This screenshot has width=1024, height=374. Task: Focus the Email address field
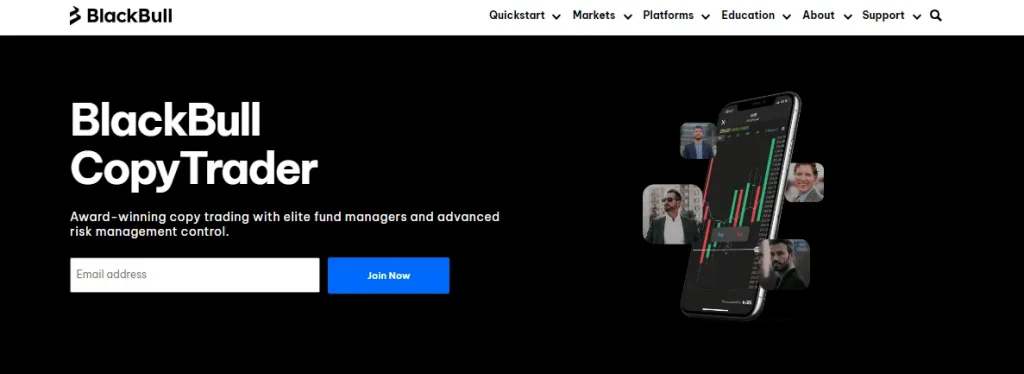tap(195, 275)
